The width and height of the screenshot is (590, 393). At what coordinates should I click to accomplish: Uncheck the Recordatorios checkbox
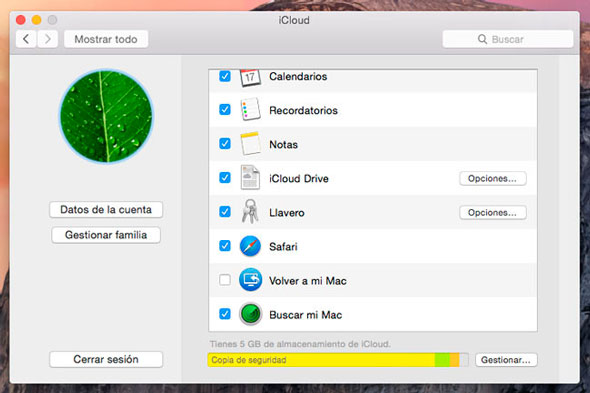click(x=225, y=110)
